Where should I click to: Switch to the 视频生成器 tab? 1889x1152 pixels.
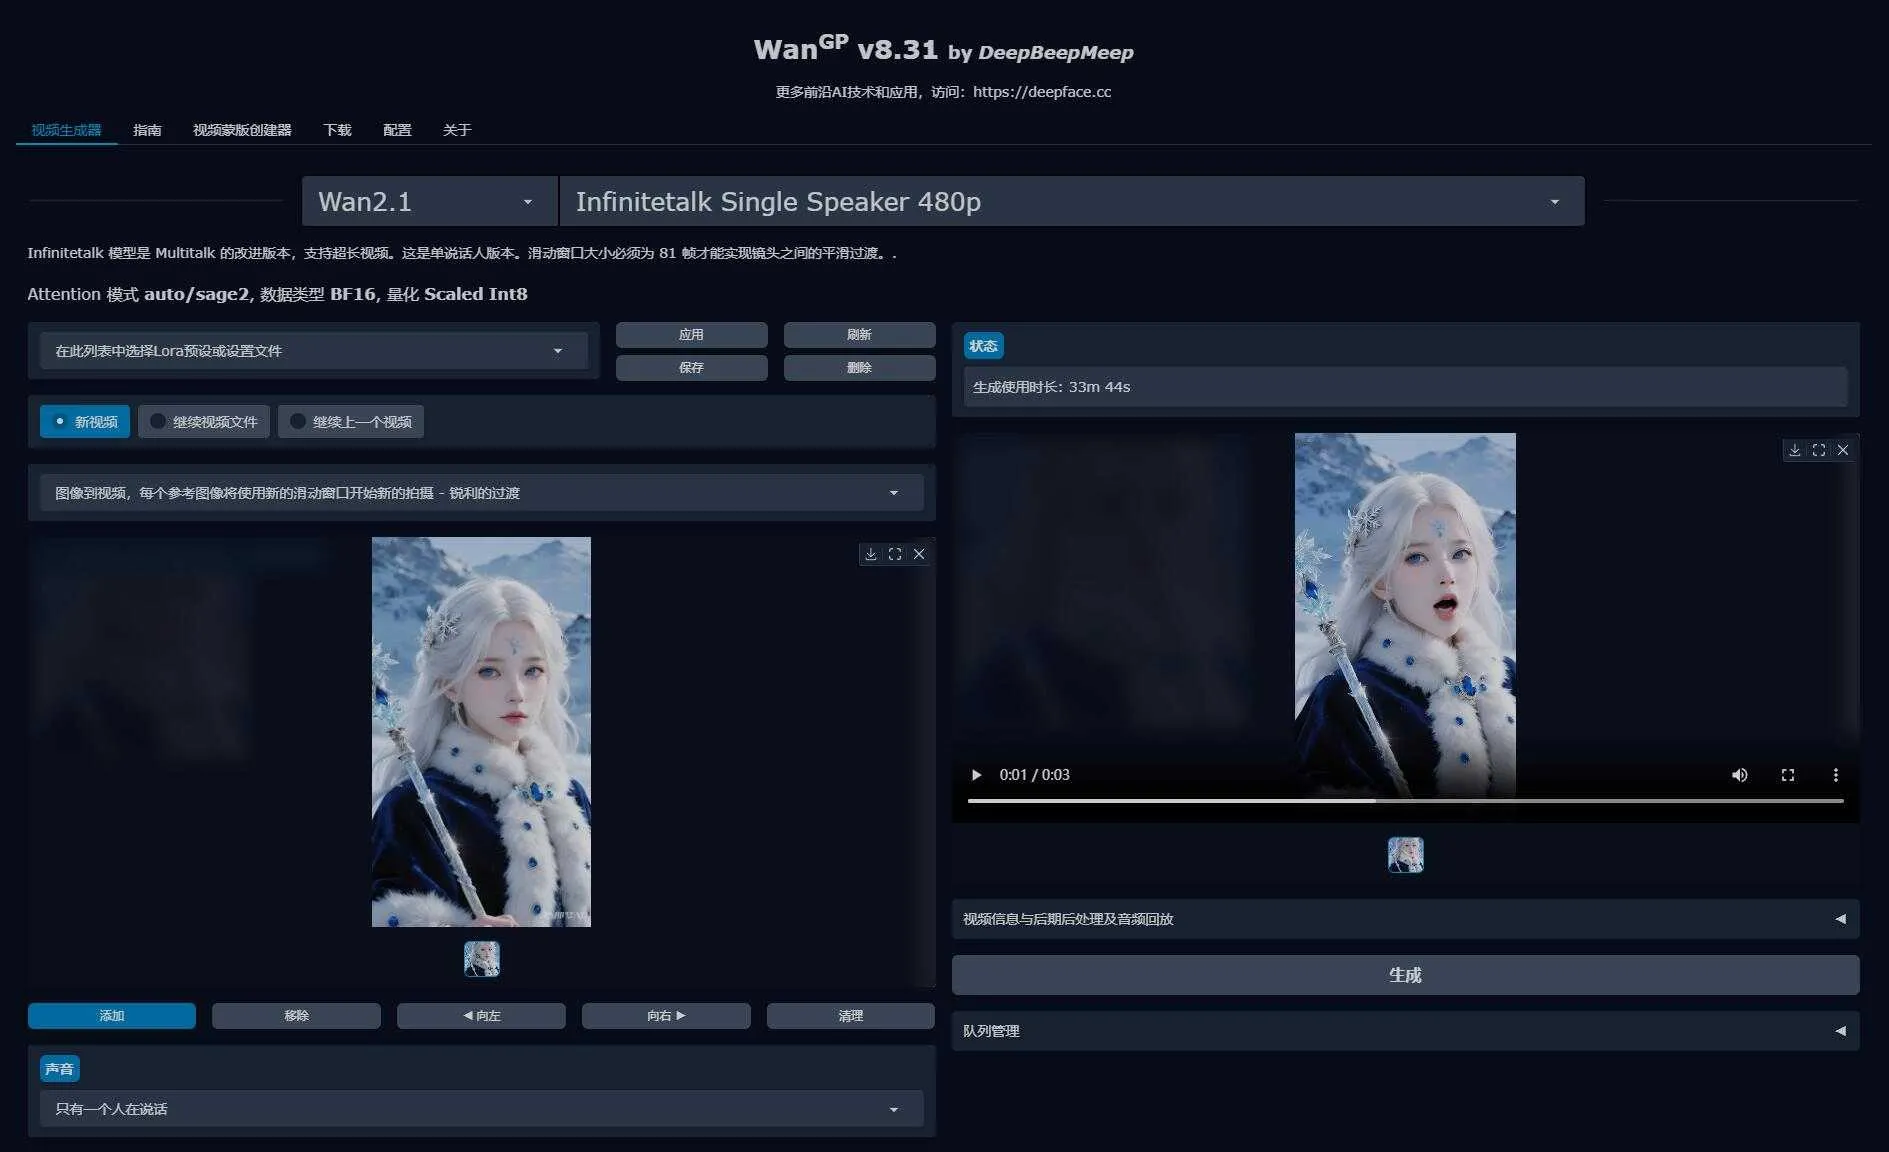(66, 130)
